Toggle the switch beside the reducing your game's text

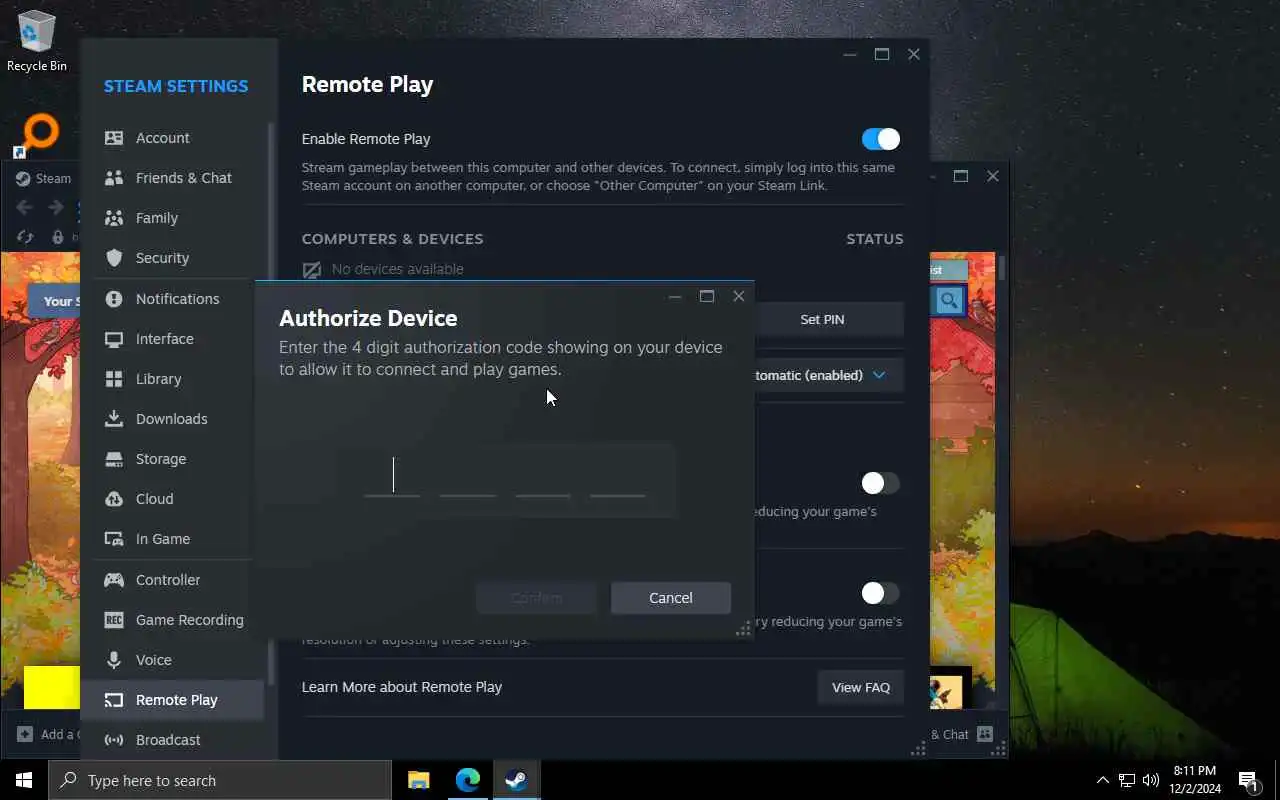click(881, 483)
